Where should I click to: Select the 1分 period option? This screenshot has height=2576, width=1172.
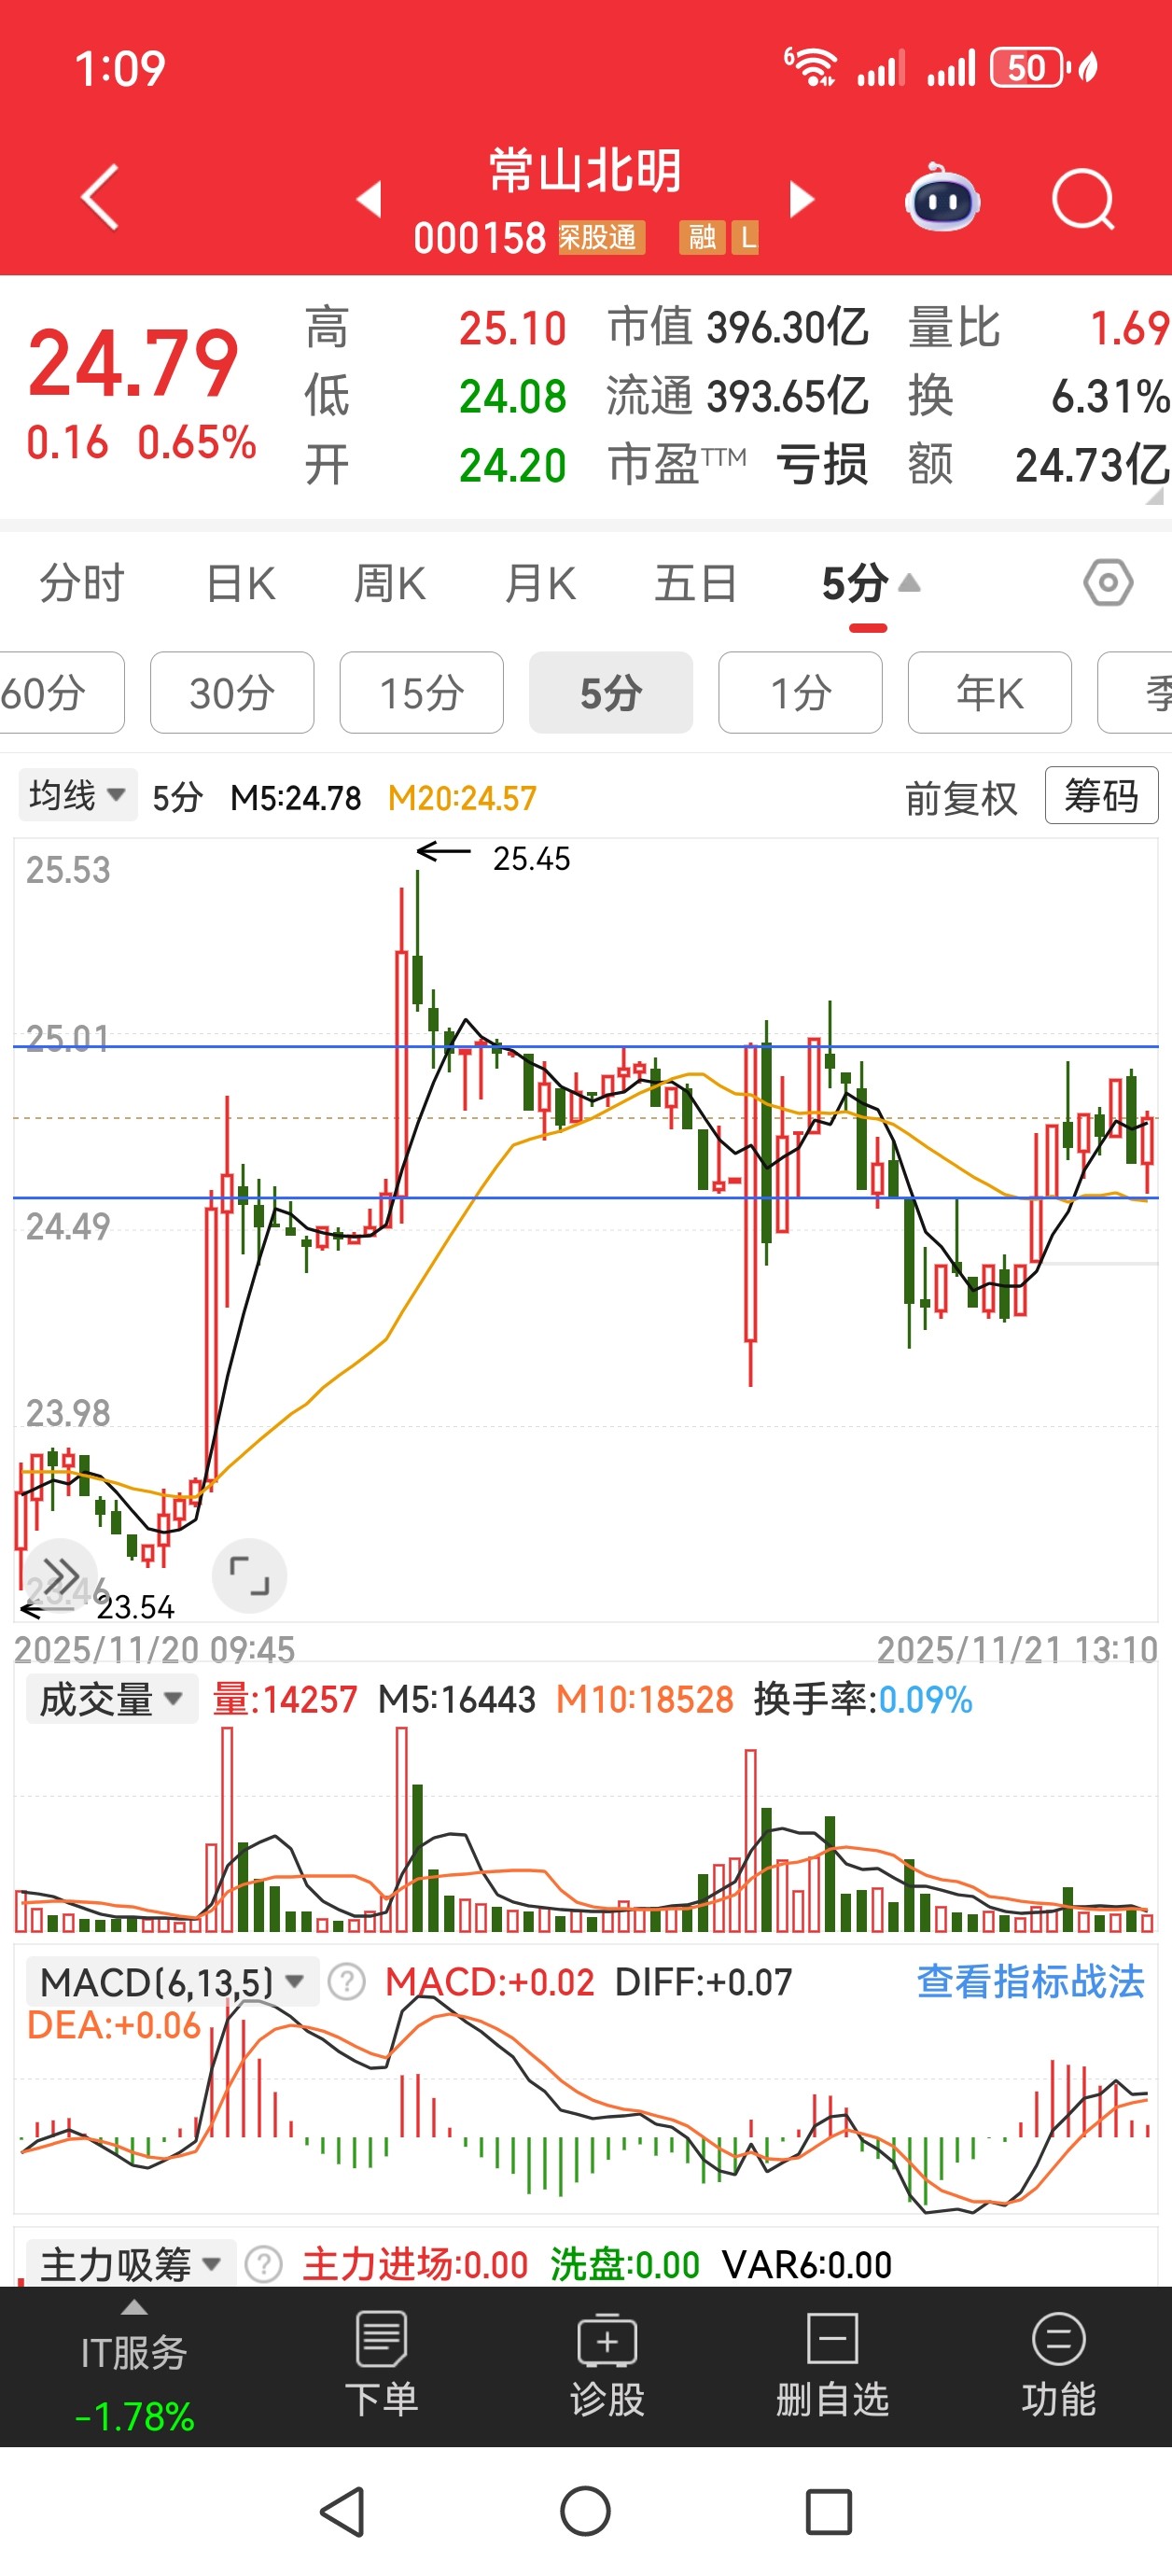(x=800, y=693)
